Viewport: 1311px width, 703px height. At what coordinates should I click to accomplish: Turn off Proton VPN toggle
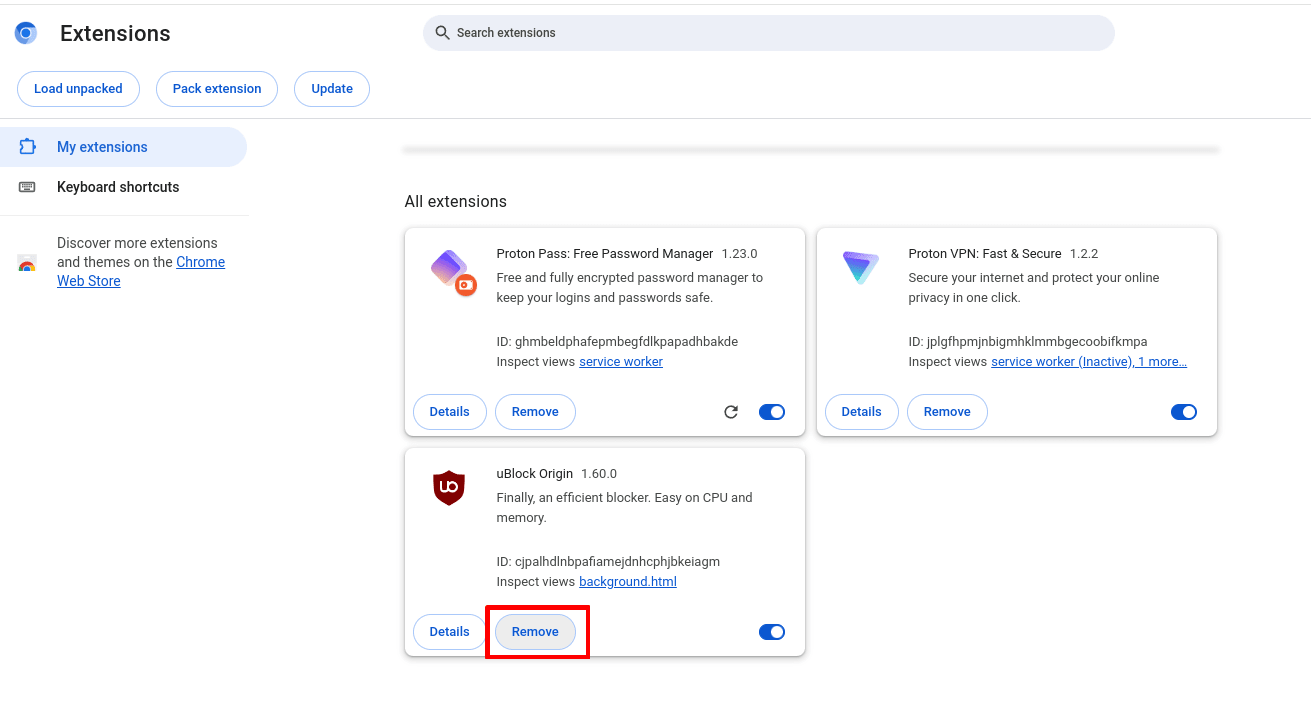(x=1184, y=412)
